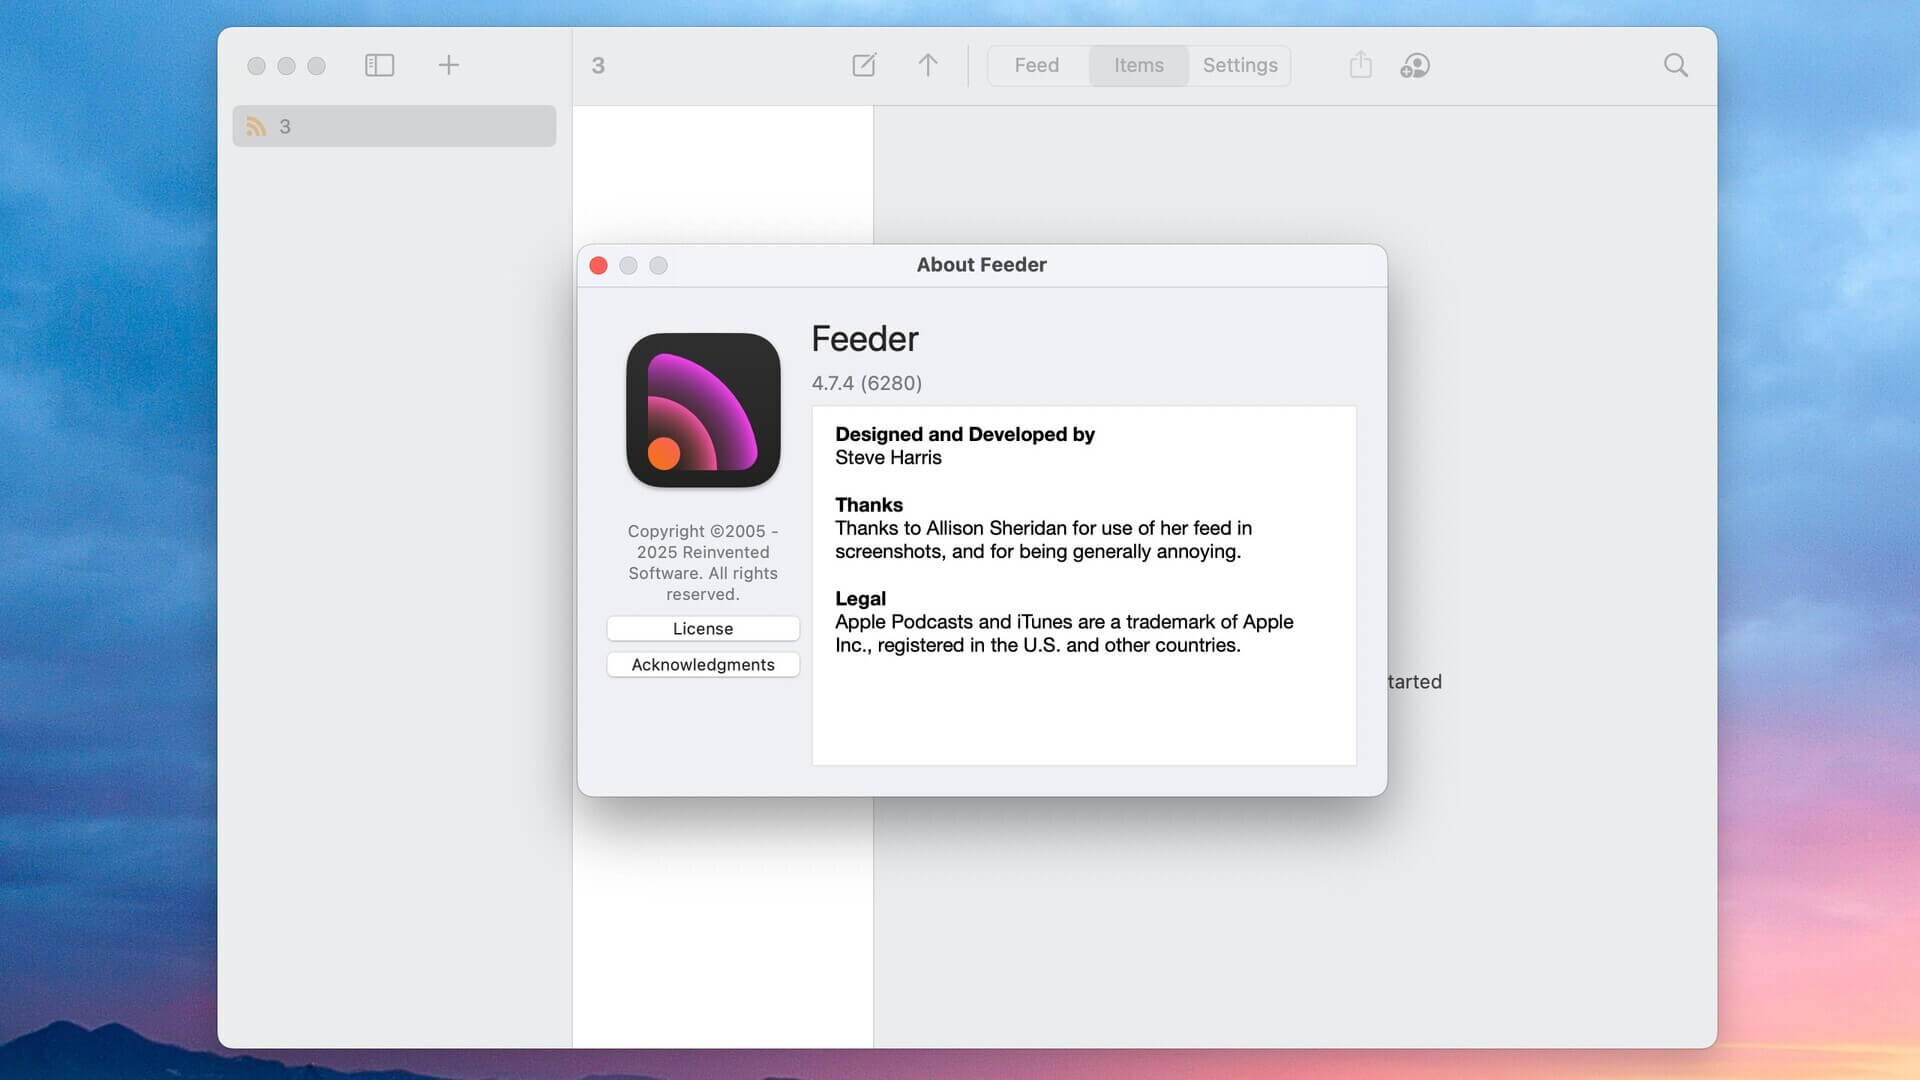The height and width of the screenshot is (1080, 1920).
Task: Toggle the sidebar panel icon
Action: coord(379,66)
